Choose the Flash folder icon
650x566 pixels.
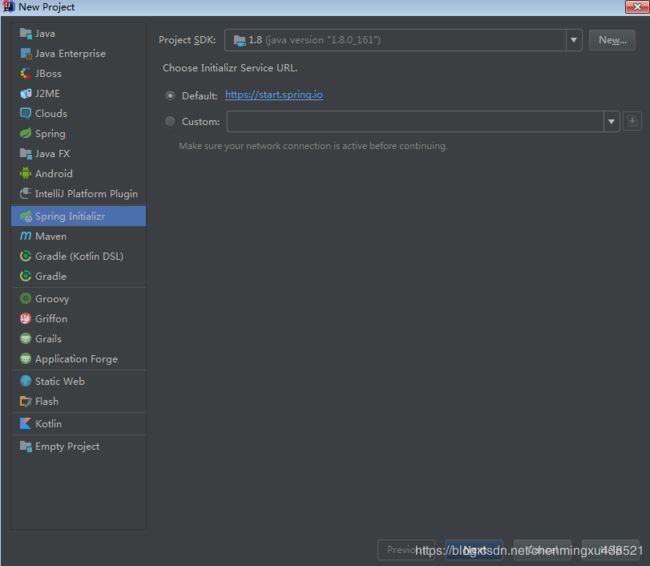pos(26,401)
